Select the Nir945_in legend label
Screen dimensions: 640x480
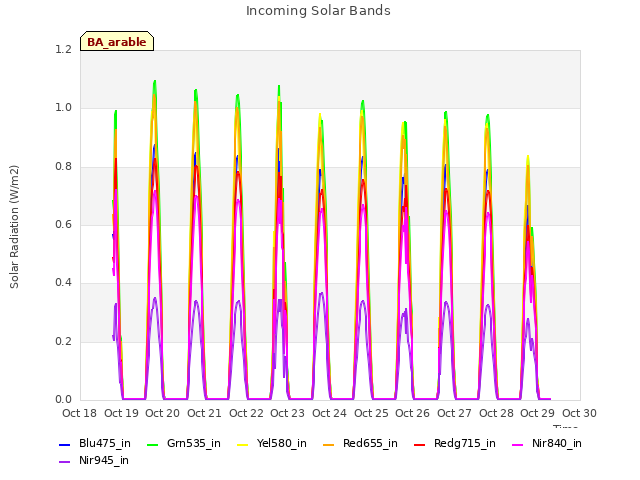[104, 461]
